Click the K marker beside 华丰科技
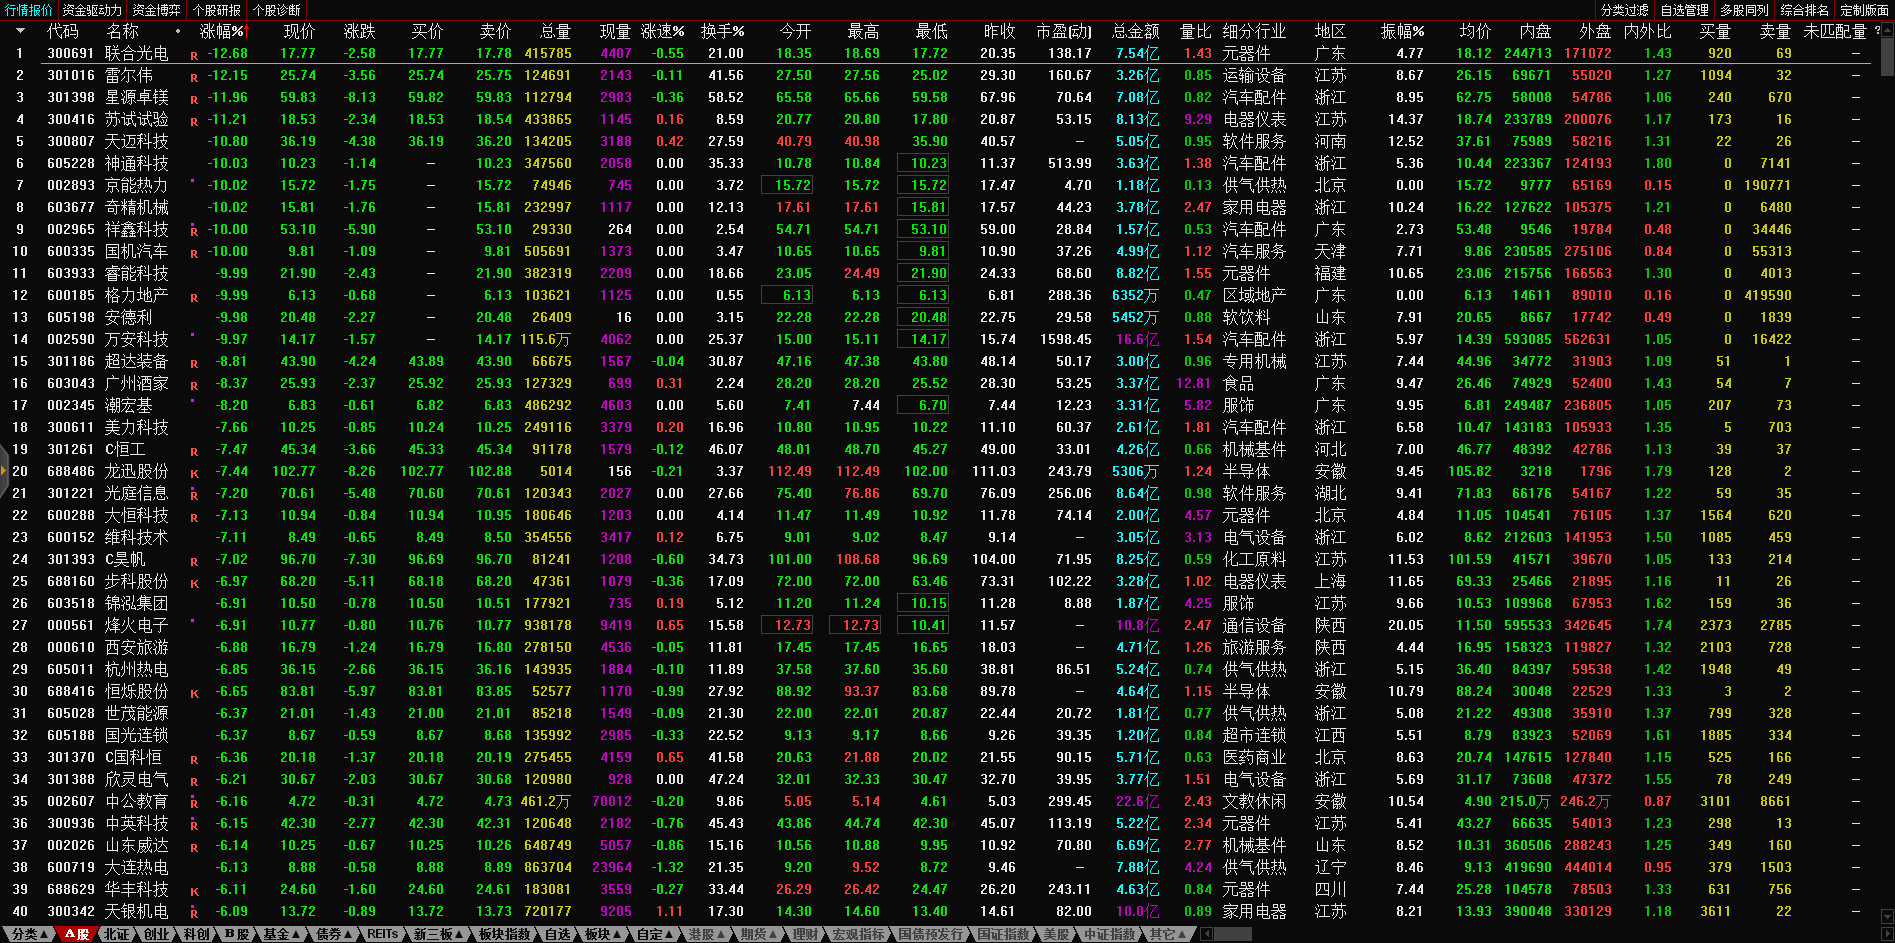This screenshot has width=1895, height=943. coord(194,891)
